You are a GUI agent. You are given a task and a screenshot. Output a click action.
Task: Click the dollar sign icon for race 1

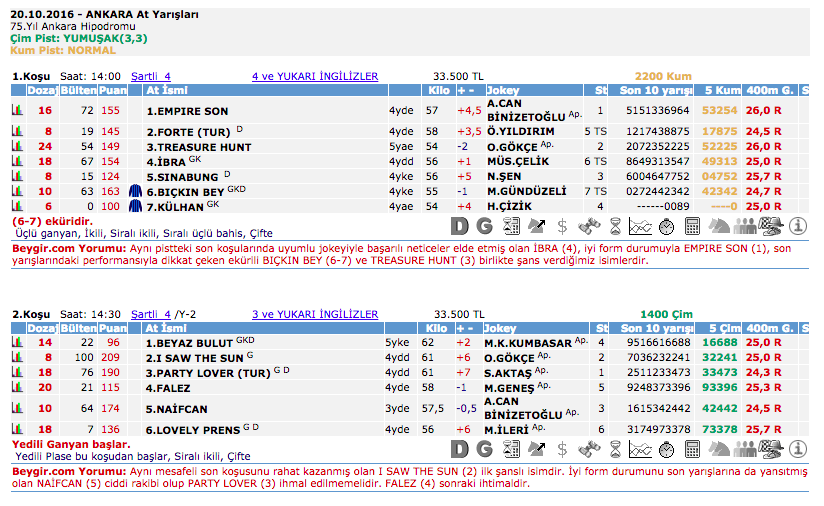pyautogui.click(x=562, y=225)
